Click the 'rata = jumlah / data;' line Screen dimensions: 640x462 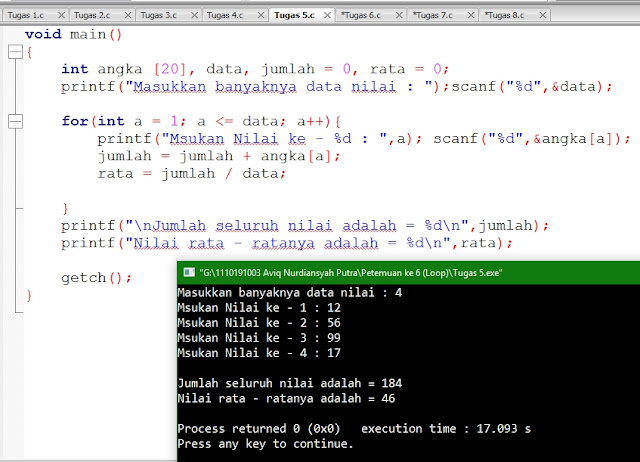pyautogui.click(x=192, y=174)
